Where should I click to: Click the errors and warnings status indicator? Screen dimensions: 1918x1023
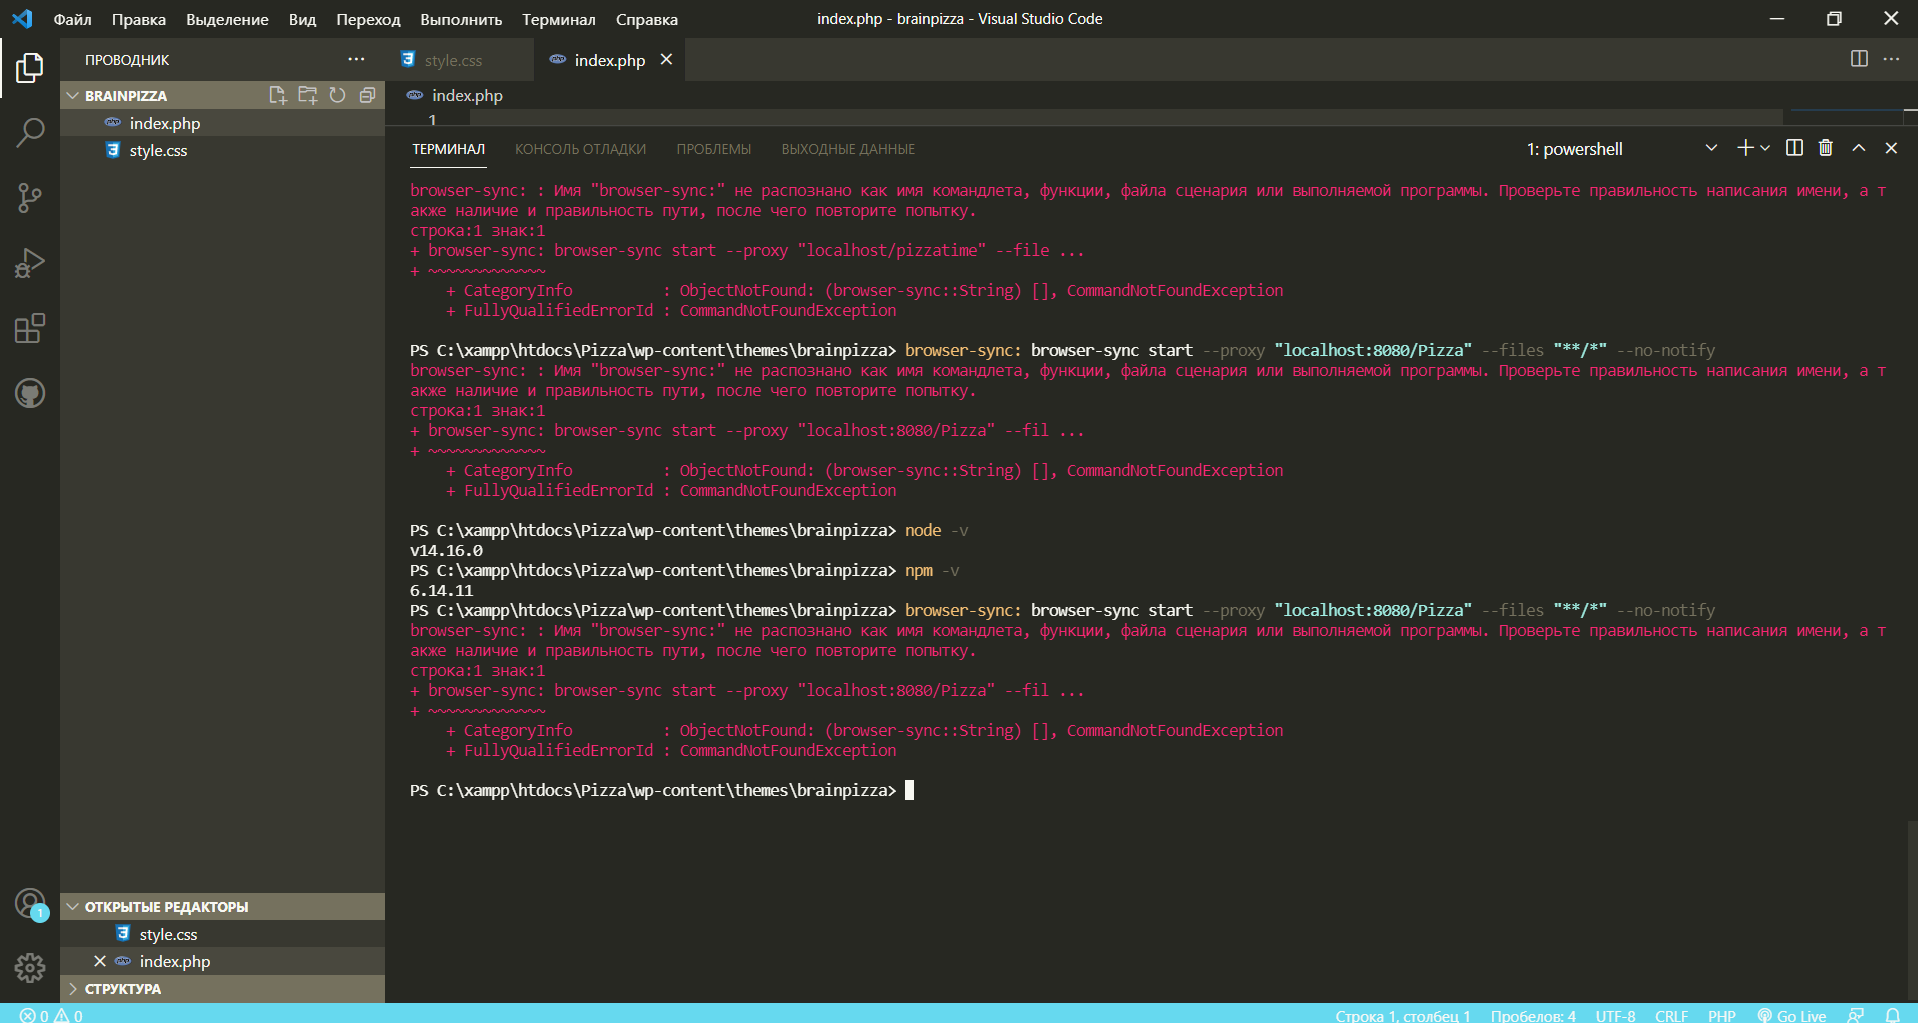coord(51,1015)
